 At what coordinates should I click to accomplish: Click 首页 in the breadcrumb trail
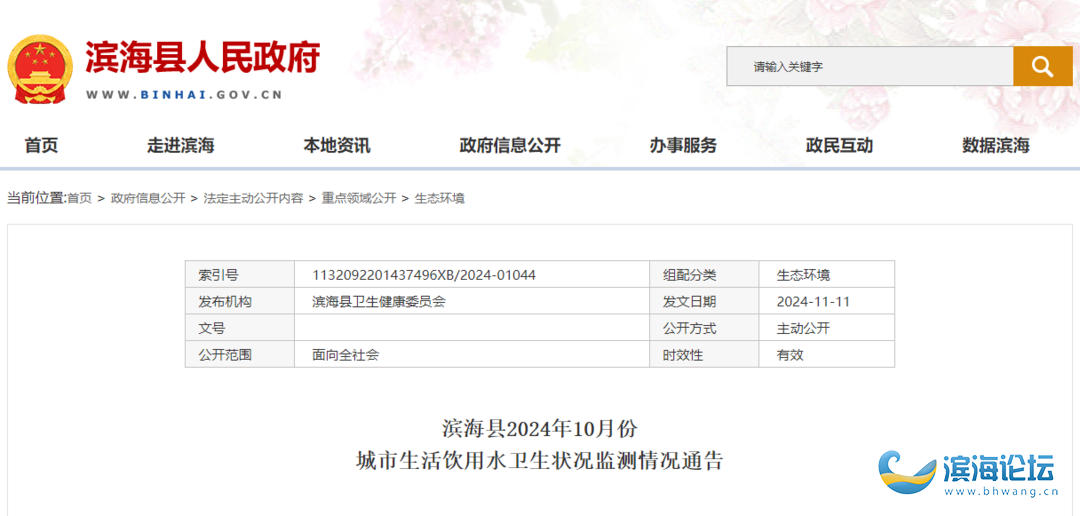tap(79, 198)
